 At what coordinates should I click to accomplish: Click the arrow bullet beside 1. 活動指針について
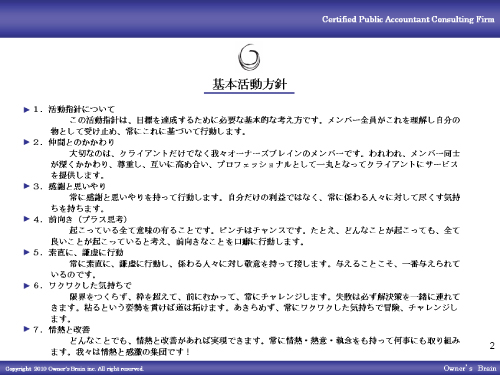(x=27, y=110)
